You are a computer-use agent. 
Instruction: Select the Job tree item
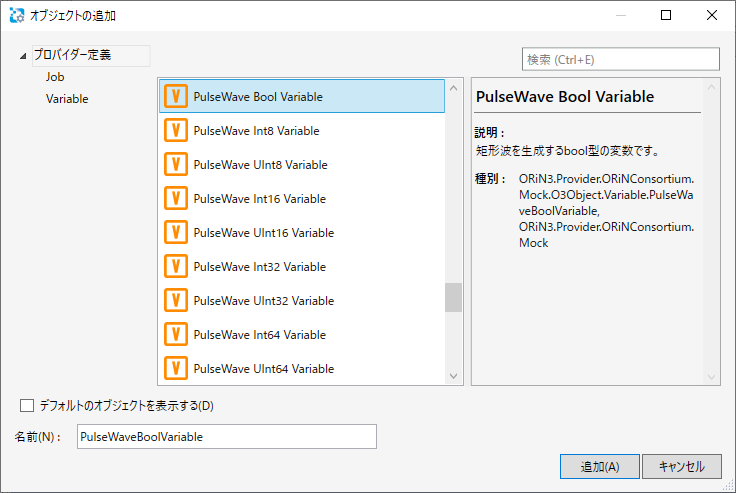[x=55, y=77]
